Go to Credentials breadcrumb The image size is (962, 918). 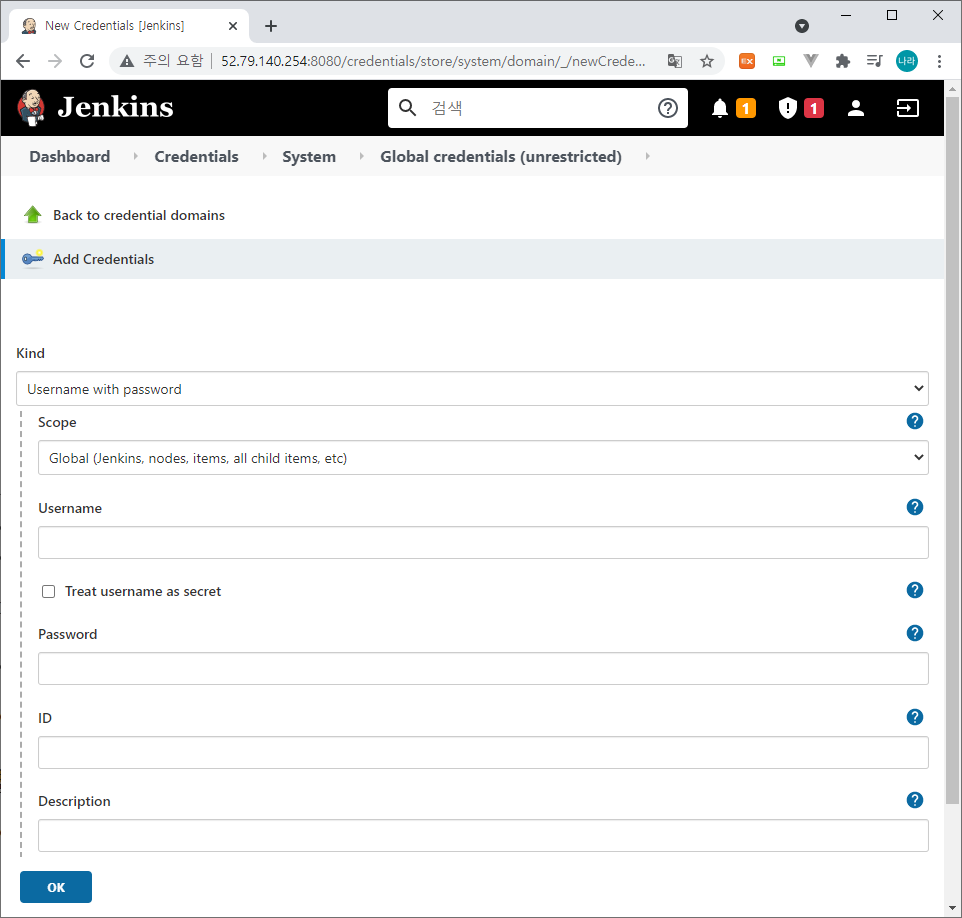click(196, 156)
